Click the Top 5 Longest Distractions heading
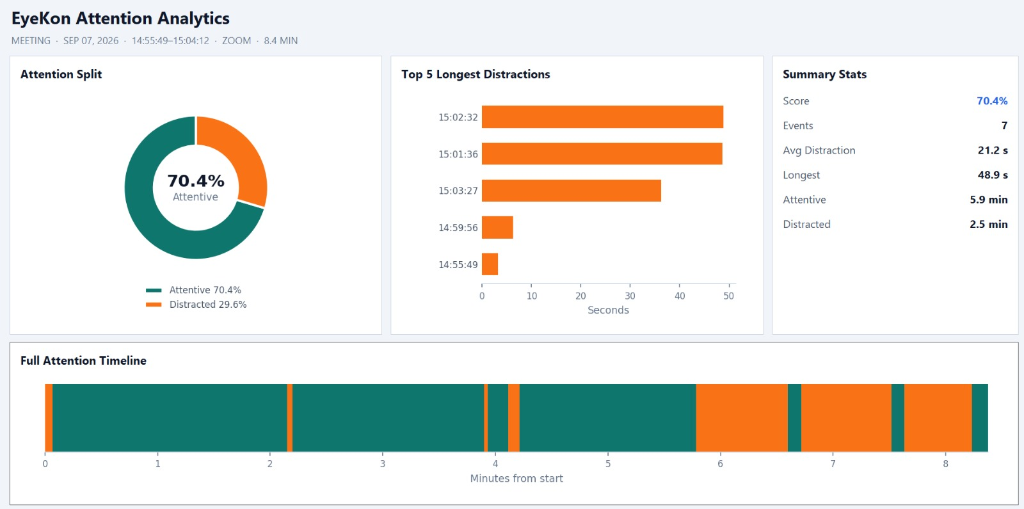 tap(475, 74)
